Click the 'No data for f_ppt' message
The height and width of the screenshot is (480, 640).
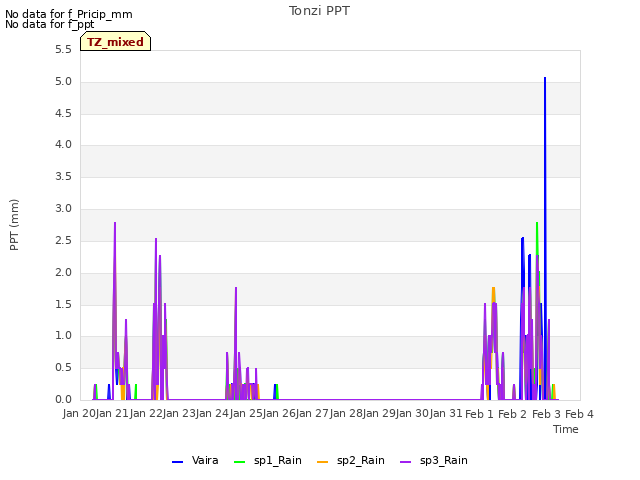point(49,24)
